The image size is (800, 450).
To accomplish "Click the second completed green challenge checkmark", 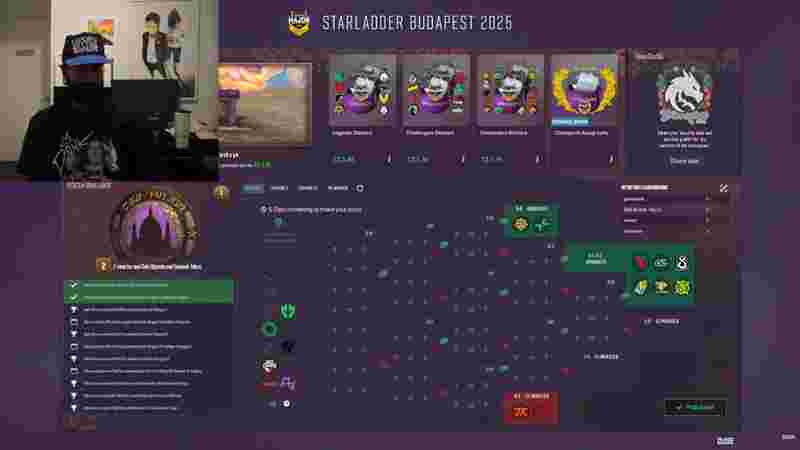I will point(74,297).
